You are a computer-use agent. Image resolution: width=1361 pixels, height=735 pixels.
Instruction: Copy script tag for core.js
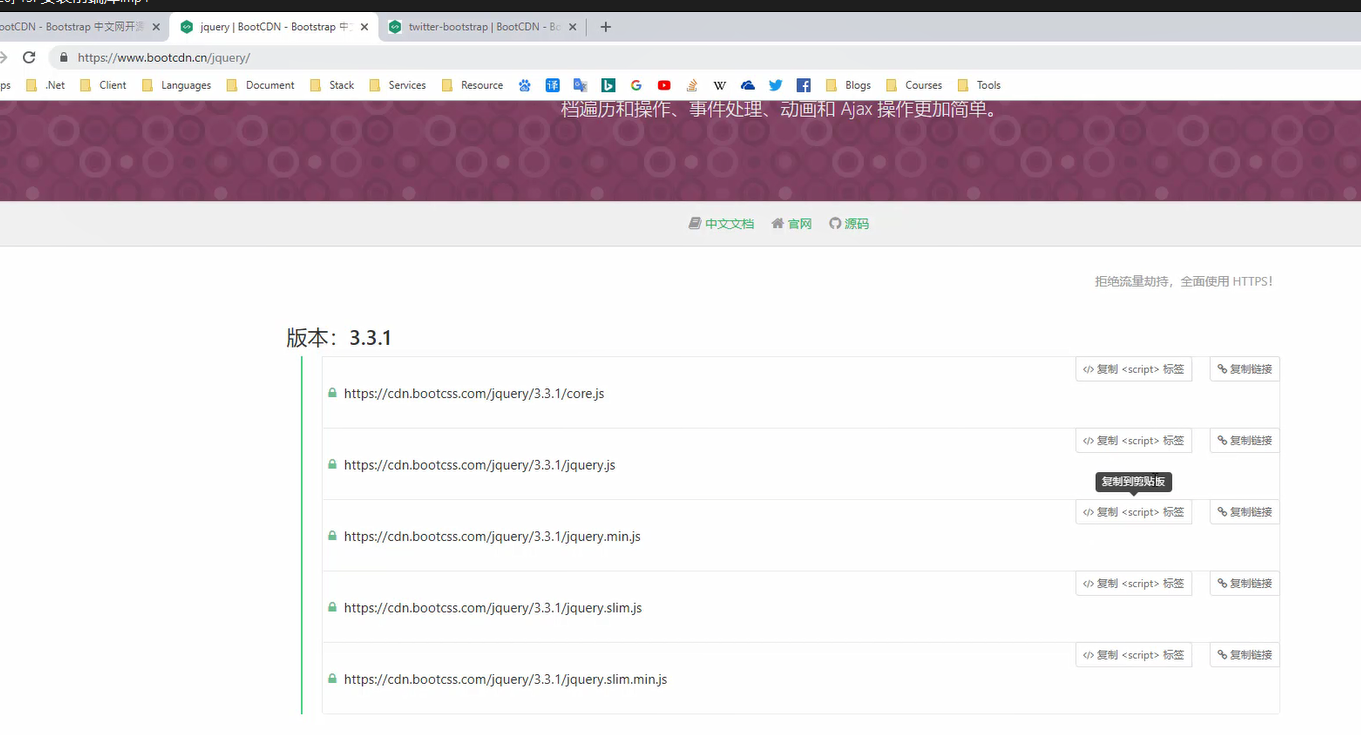1134,369
